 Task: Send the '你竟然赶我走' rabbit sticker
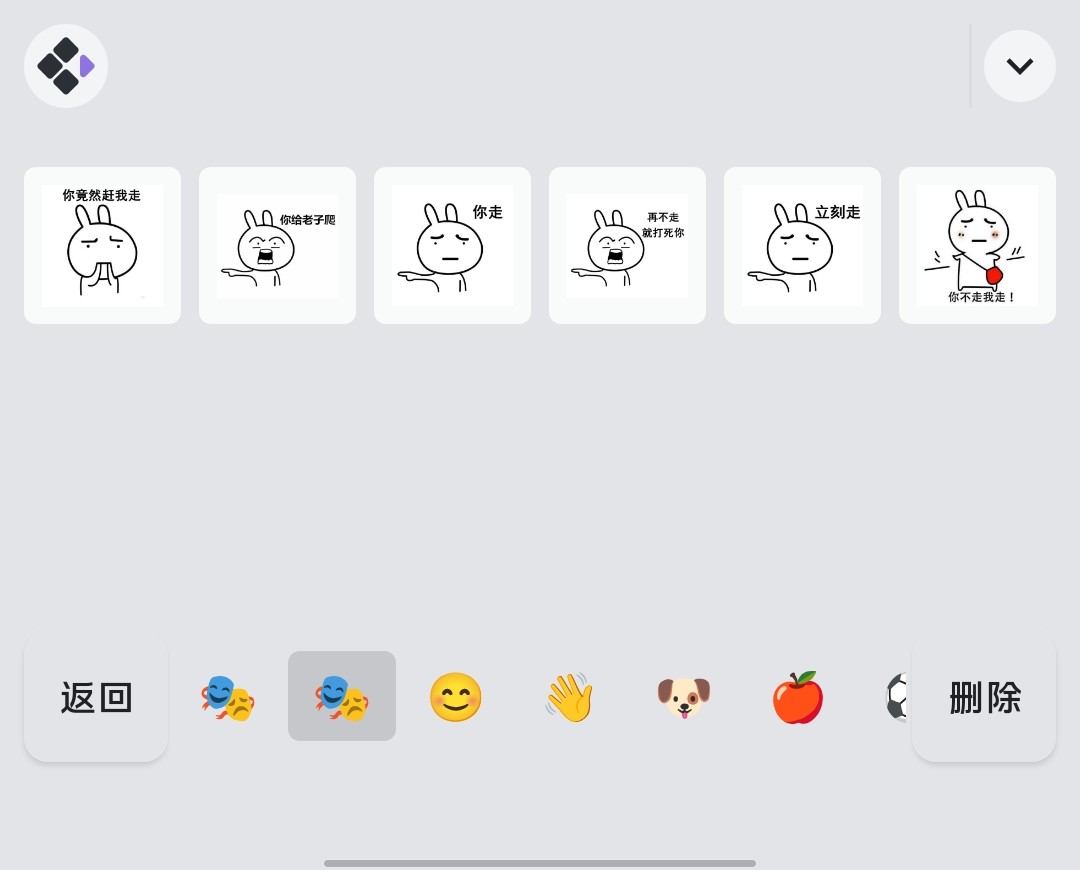click(103, 245)
